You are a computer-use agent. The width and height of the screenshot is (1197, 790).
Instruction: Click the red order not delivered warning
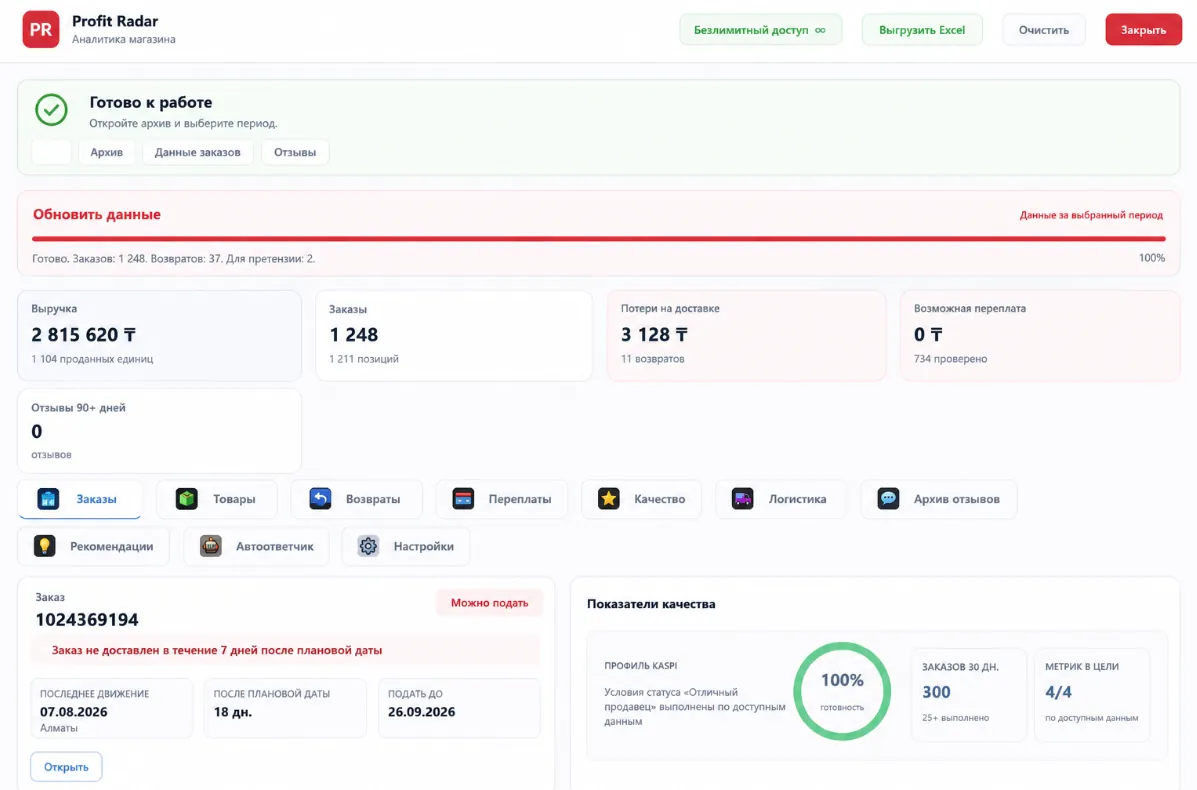point(286,650)
